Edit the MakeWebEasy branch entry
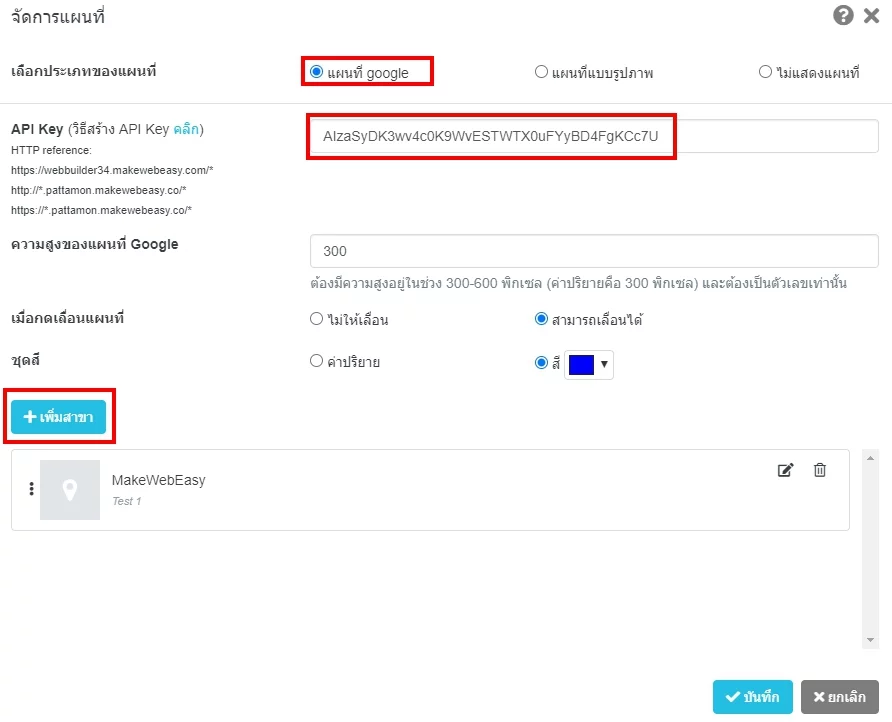Viewport: 892px width, 722px height. coord(785,470)
